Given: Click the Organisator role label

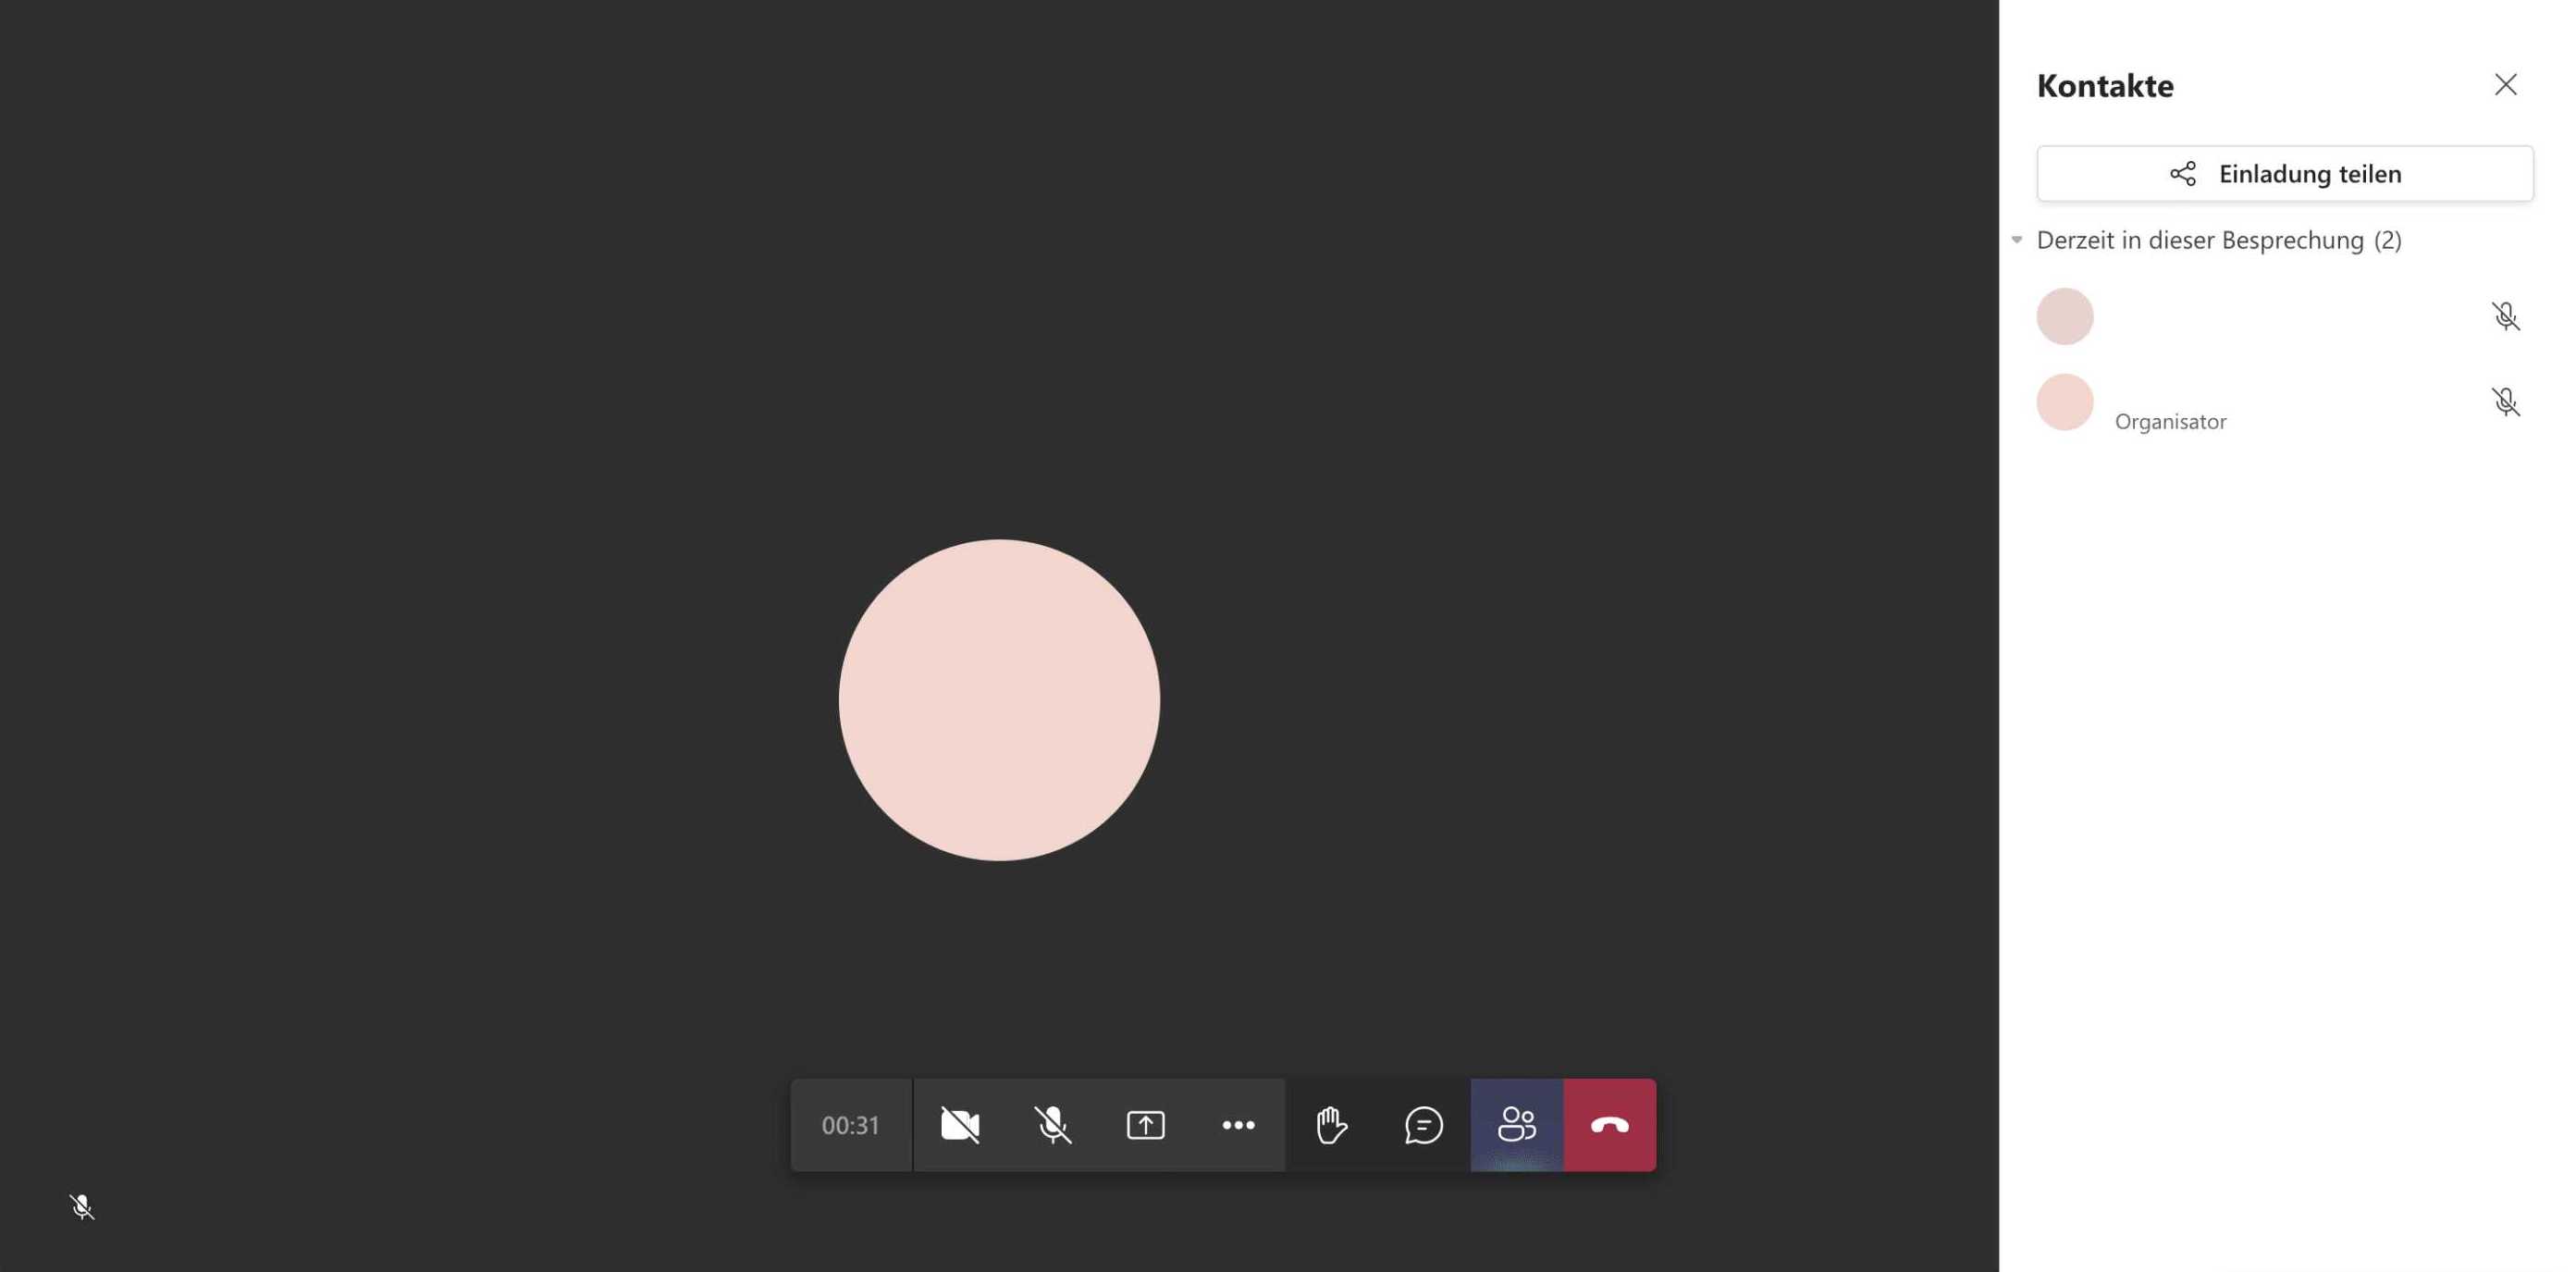Looking at the screenshot, I should [2170, 422].
